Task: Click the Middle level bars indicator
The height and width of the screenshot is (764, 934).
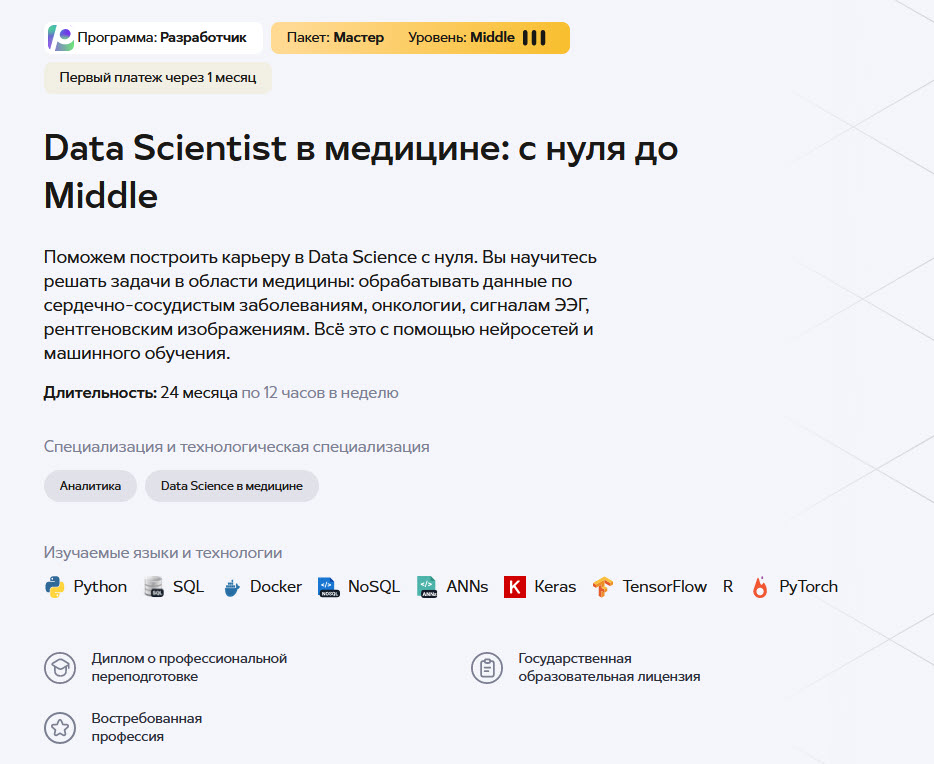Action: (x=534, y=38)
